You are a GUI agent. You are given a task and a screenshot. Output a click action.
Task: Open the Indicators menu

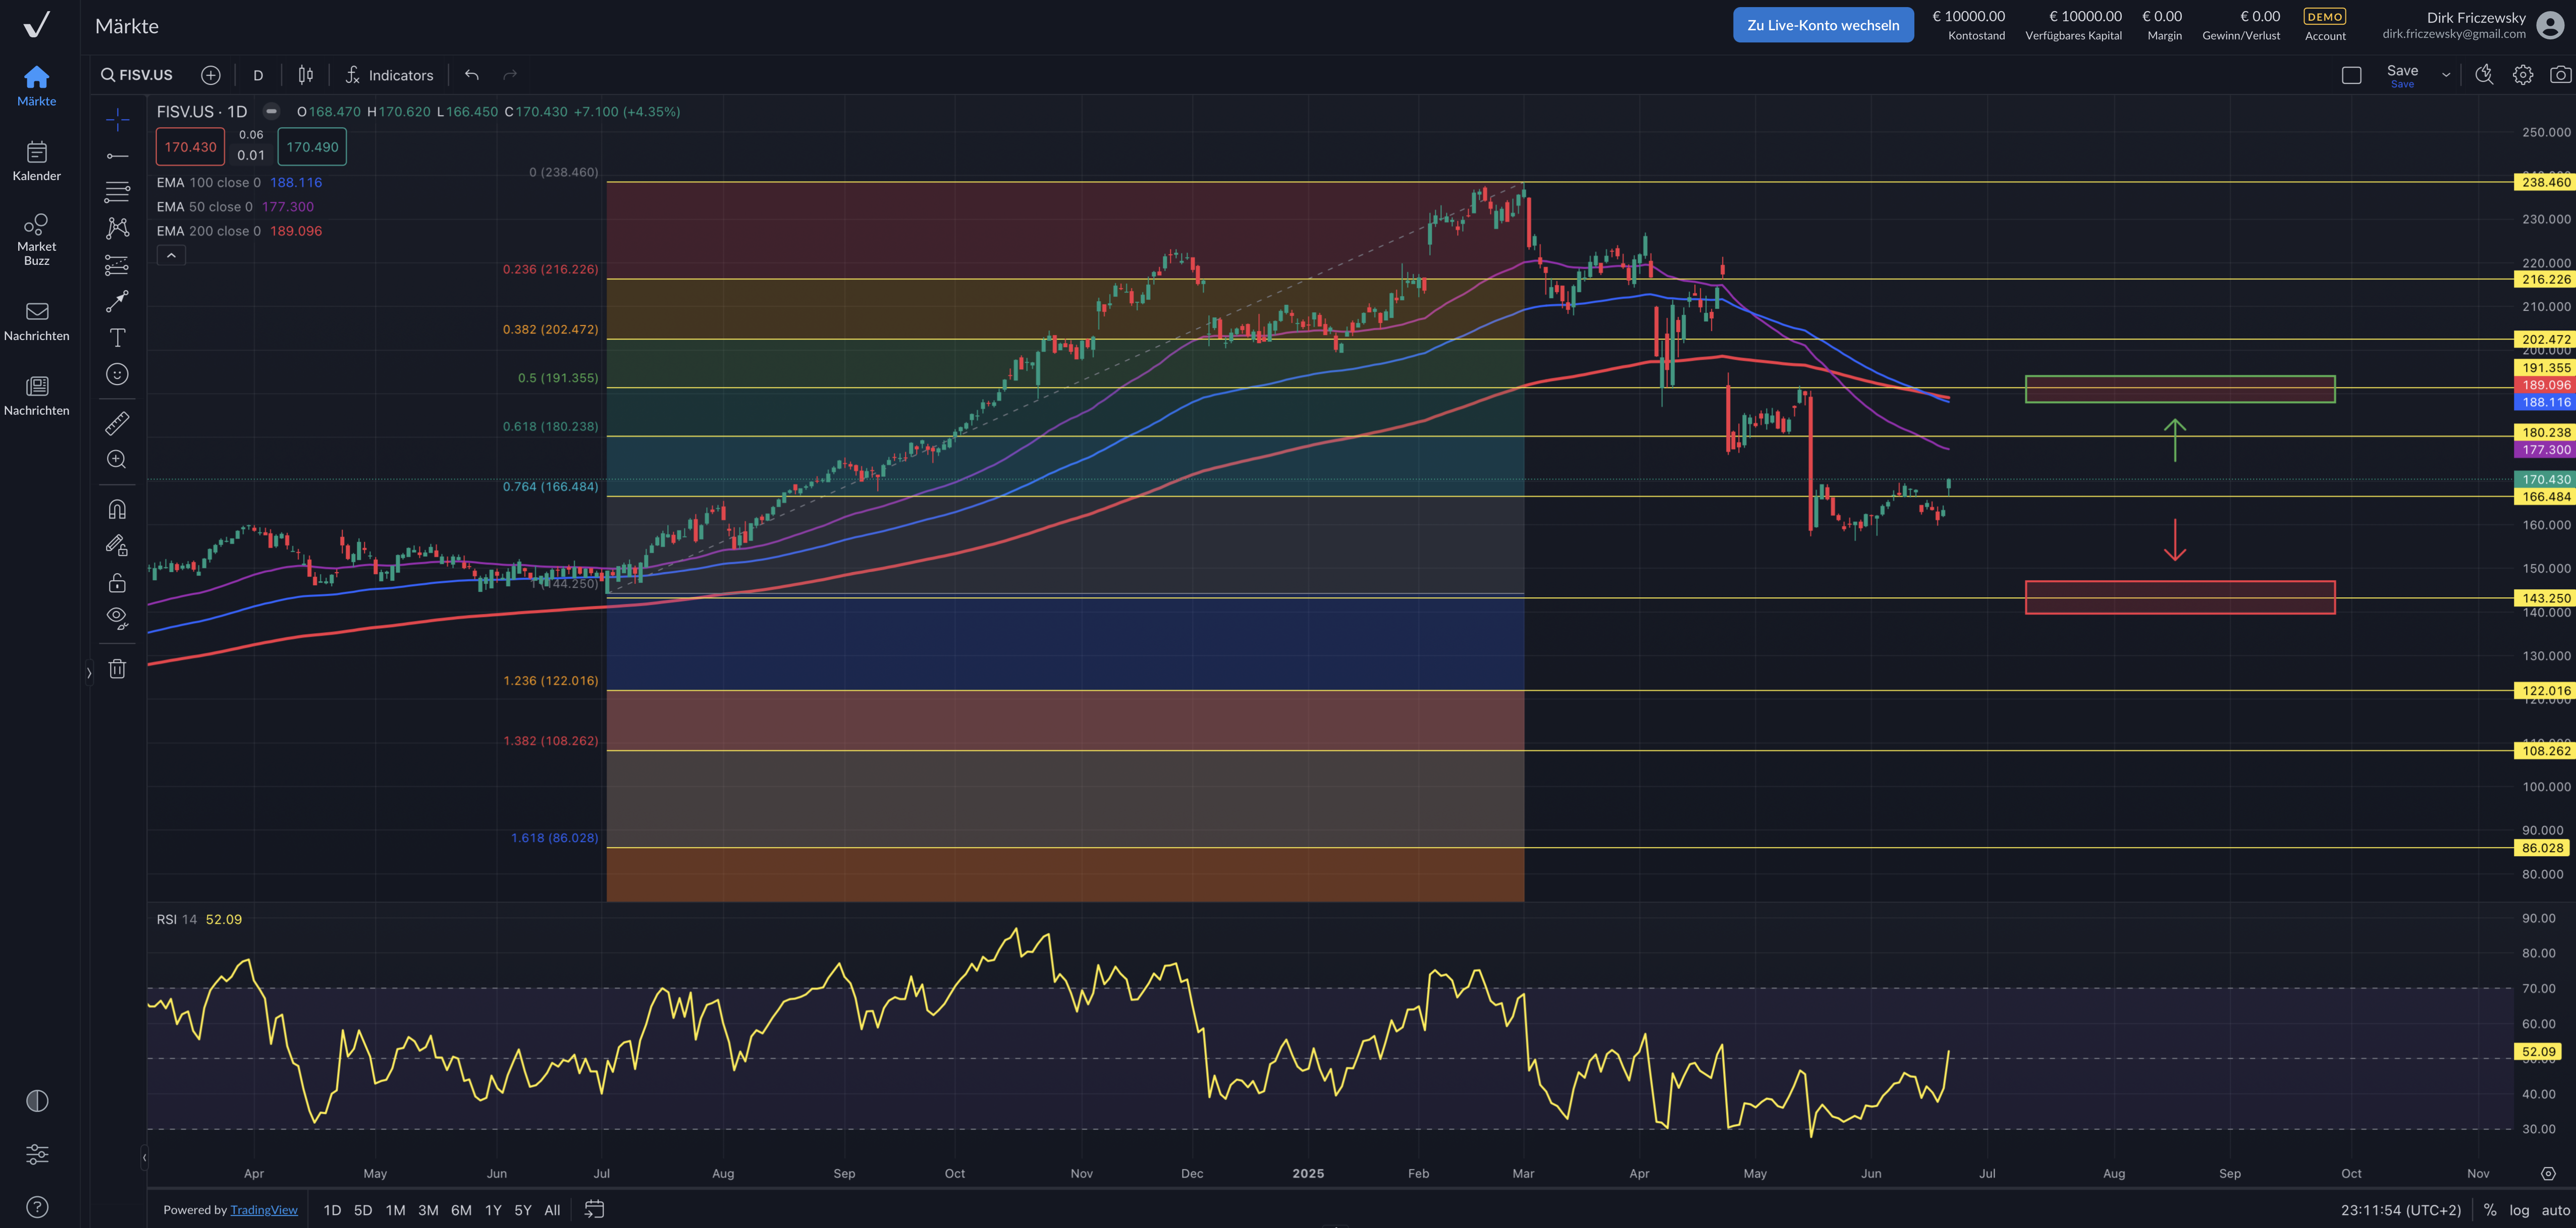389,75
